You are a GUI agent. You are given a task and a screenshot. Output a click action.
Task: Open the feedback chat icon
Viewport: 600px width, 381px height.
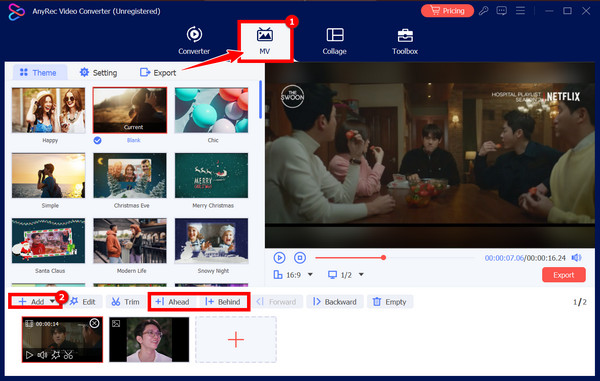[x=502, y=11]
